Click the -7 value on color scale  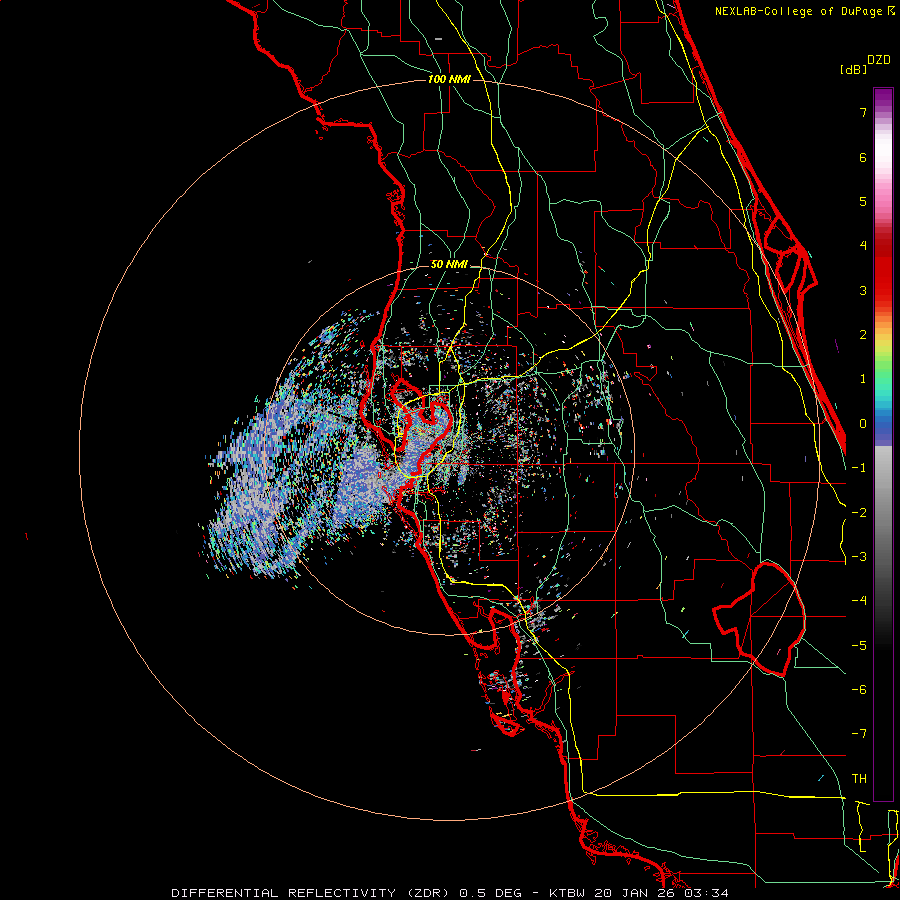click(859, 734)
